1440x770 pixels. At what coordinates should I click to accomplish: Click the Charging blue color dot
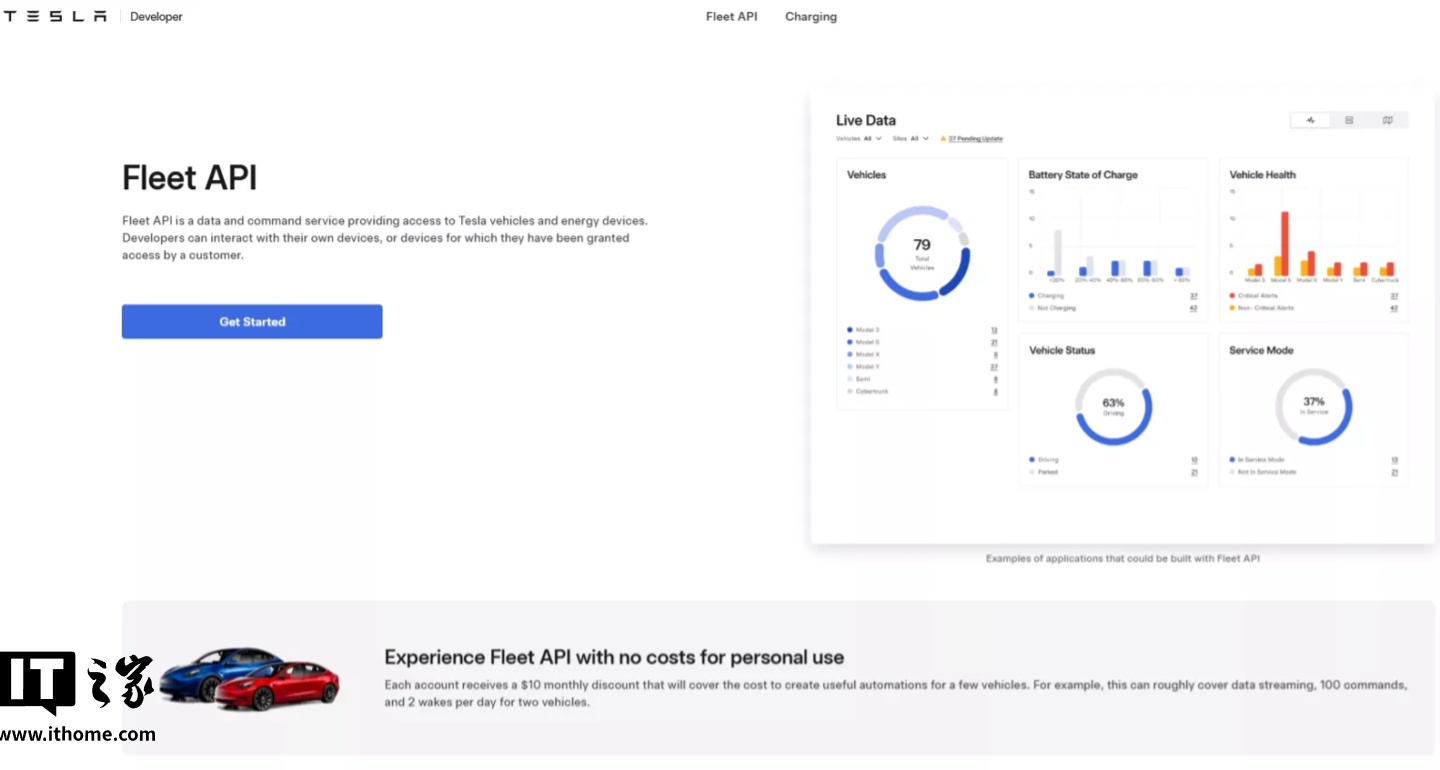[x=1031, y=296]
